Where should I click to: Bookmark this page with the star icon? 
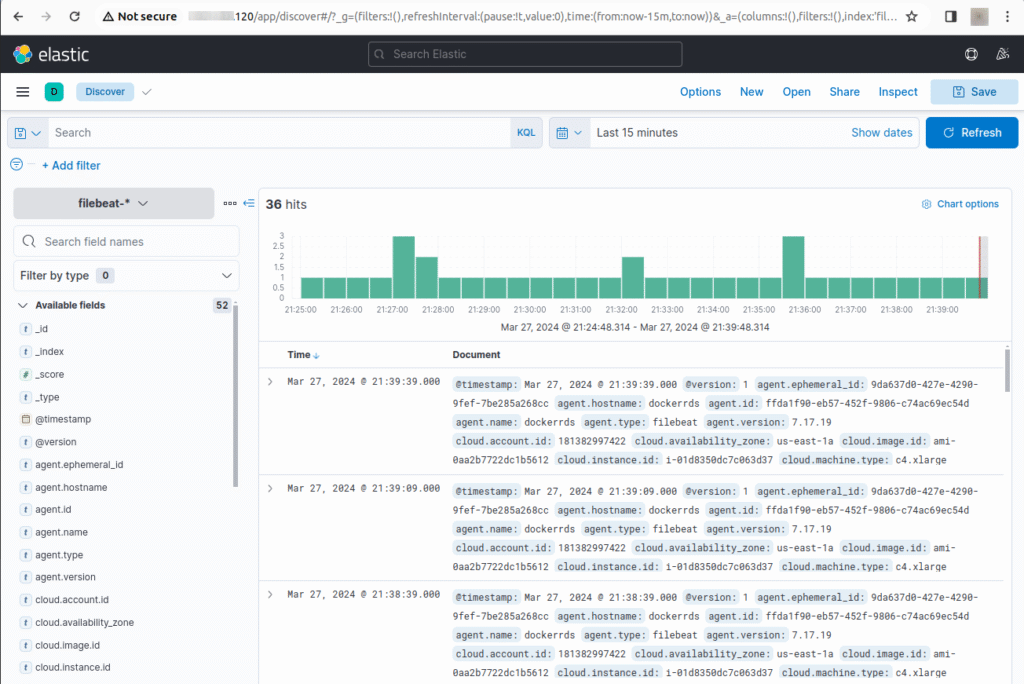click(912, 16)
